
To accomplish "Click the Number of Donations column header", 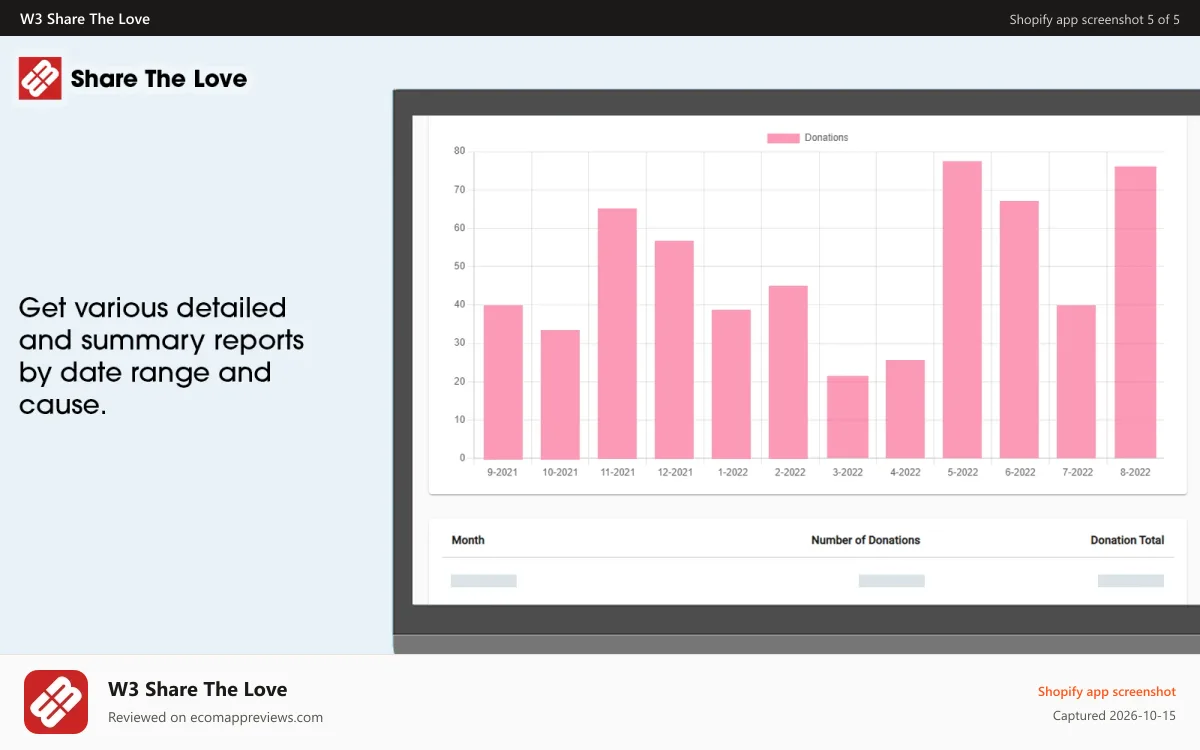I will 865,540.
